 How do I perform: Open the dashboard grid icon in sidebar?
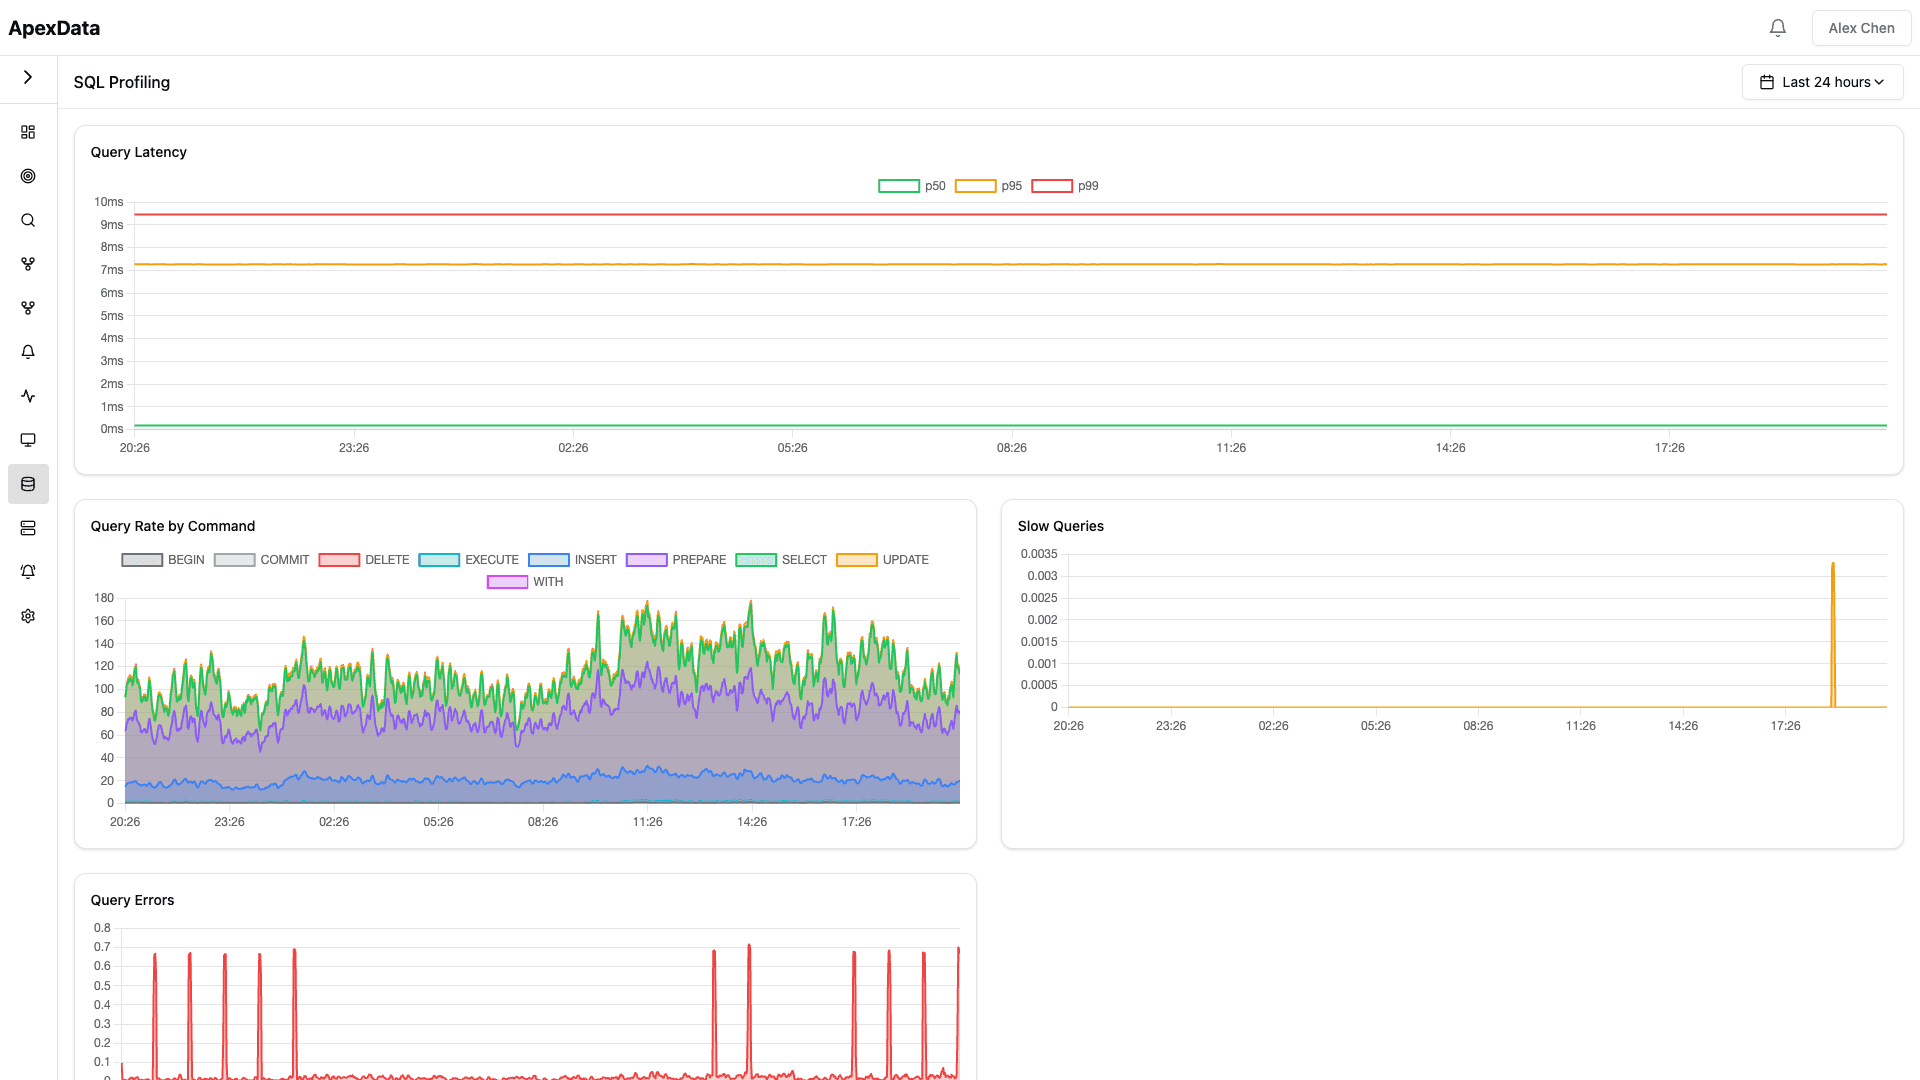[28, 131]
